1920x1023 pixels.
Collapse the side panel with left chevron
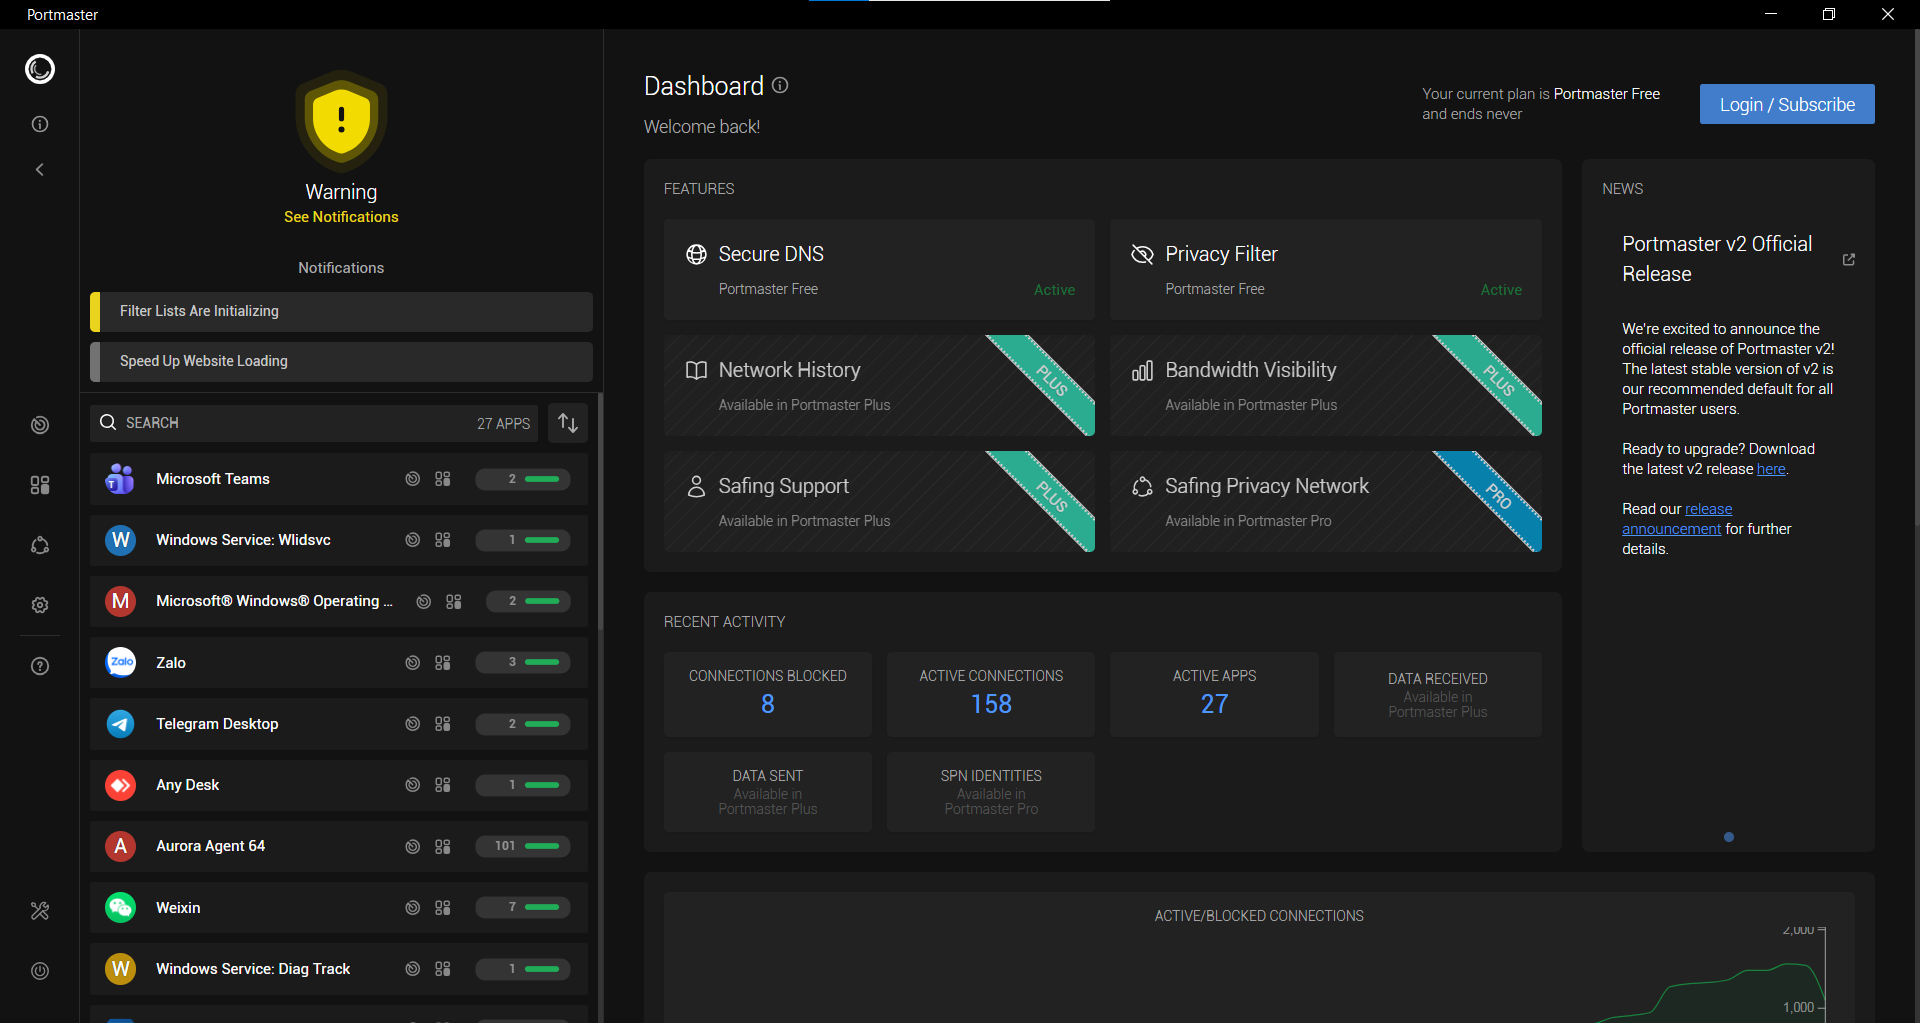40,170
